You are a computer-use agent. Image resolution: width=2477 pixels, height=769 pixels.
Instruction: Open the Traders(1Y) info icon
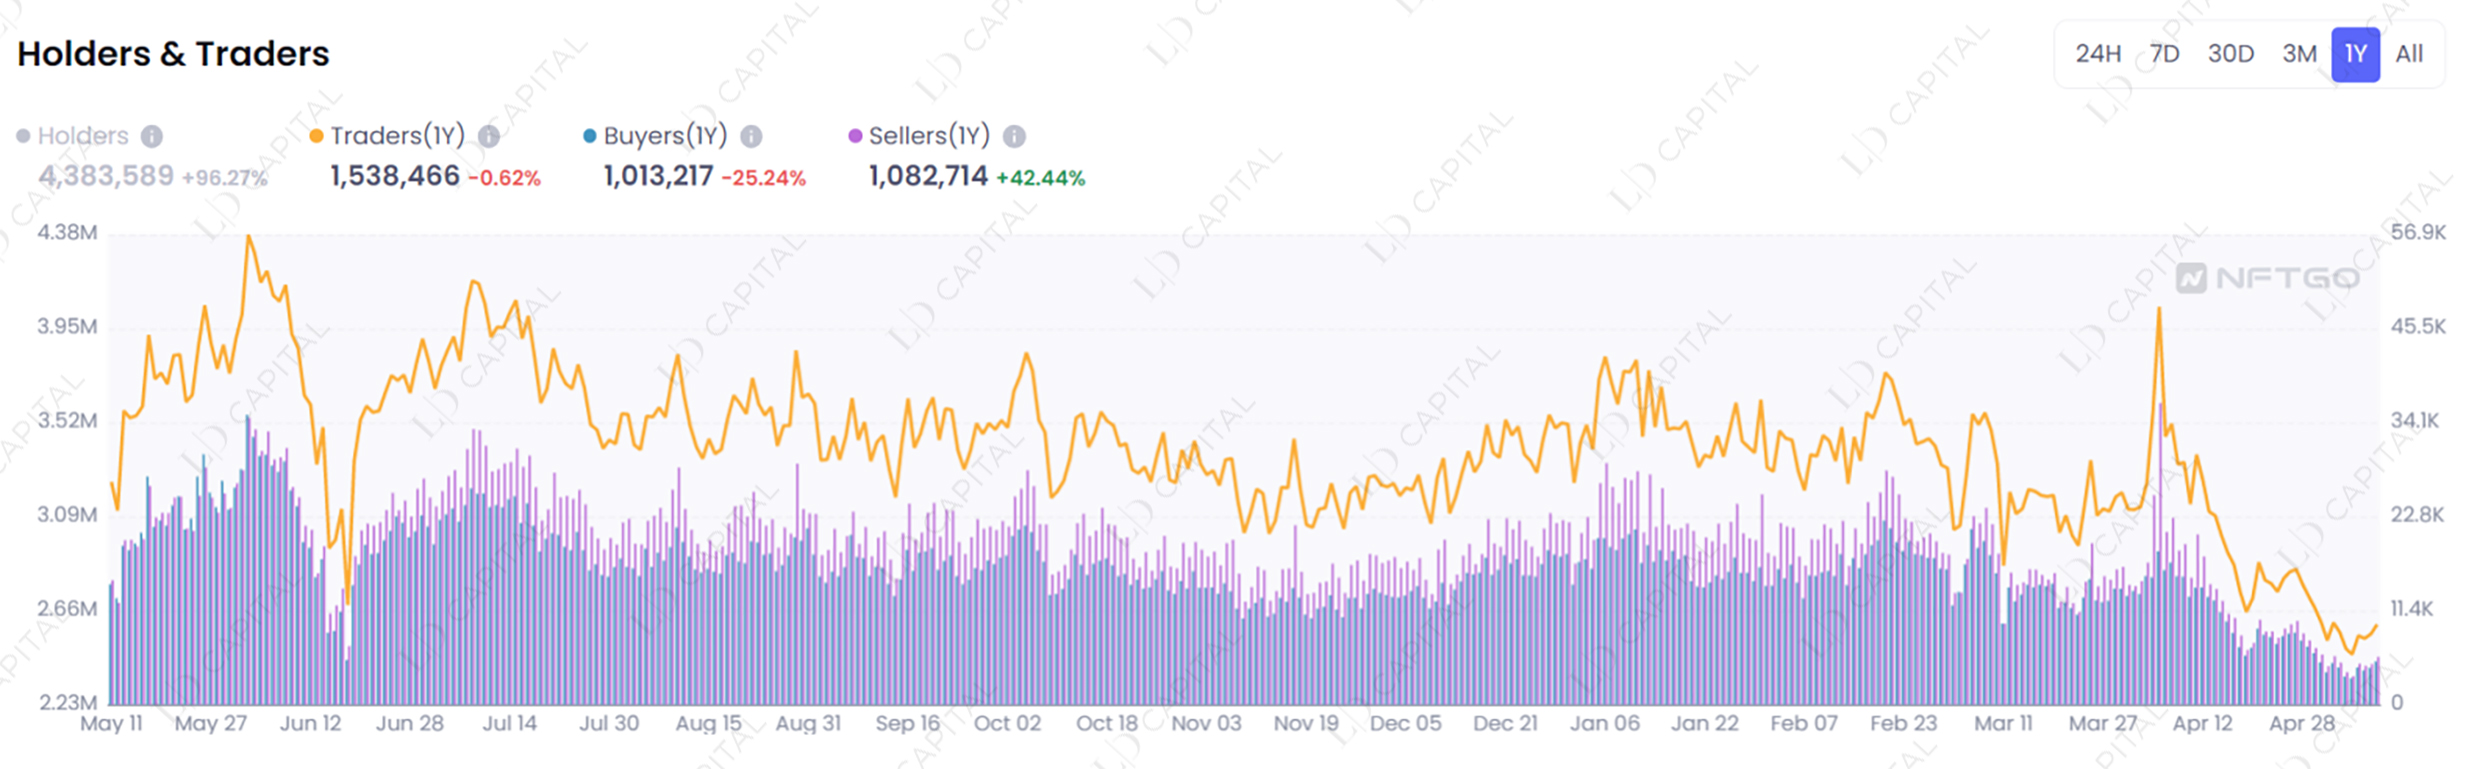pyautogui.click(x=489, y=136)
